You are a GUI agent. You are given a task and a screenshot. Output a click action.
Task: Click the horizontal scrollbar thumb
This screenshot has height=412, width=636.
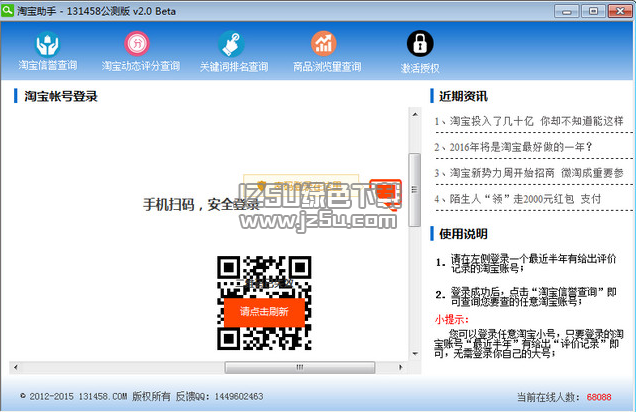300,367
